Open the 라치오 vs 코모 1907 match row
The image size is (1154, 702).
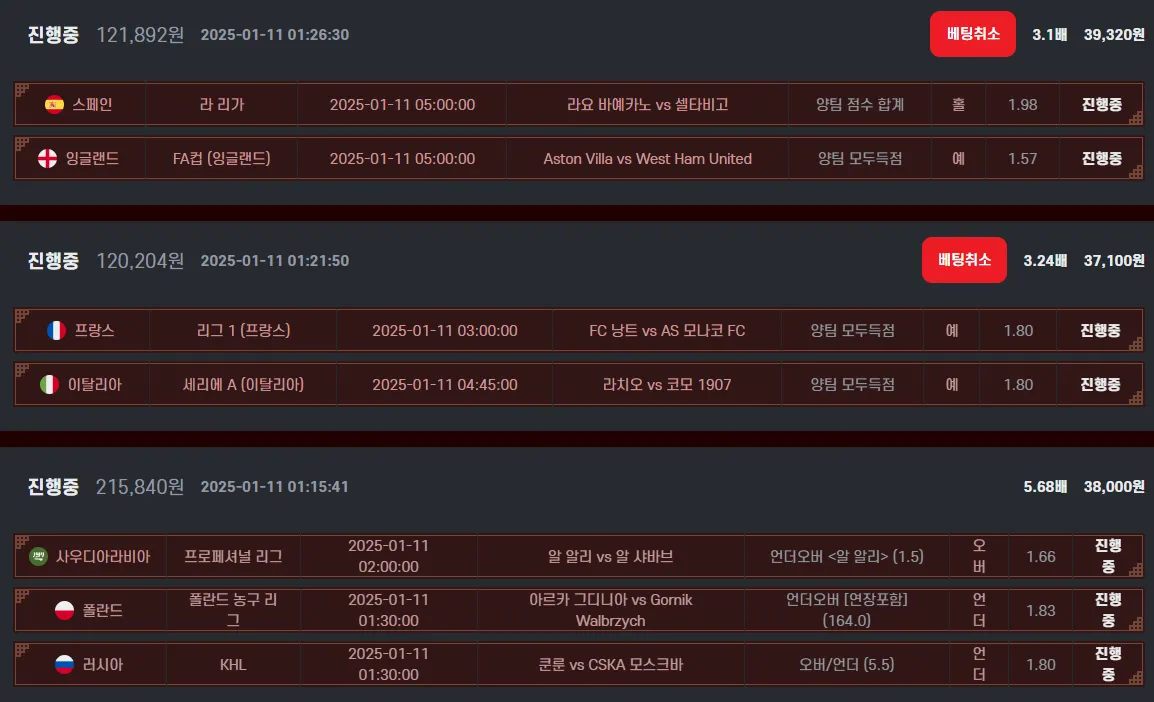click(578, 384)
